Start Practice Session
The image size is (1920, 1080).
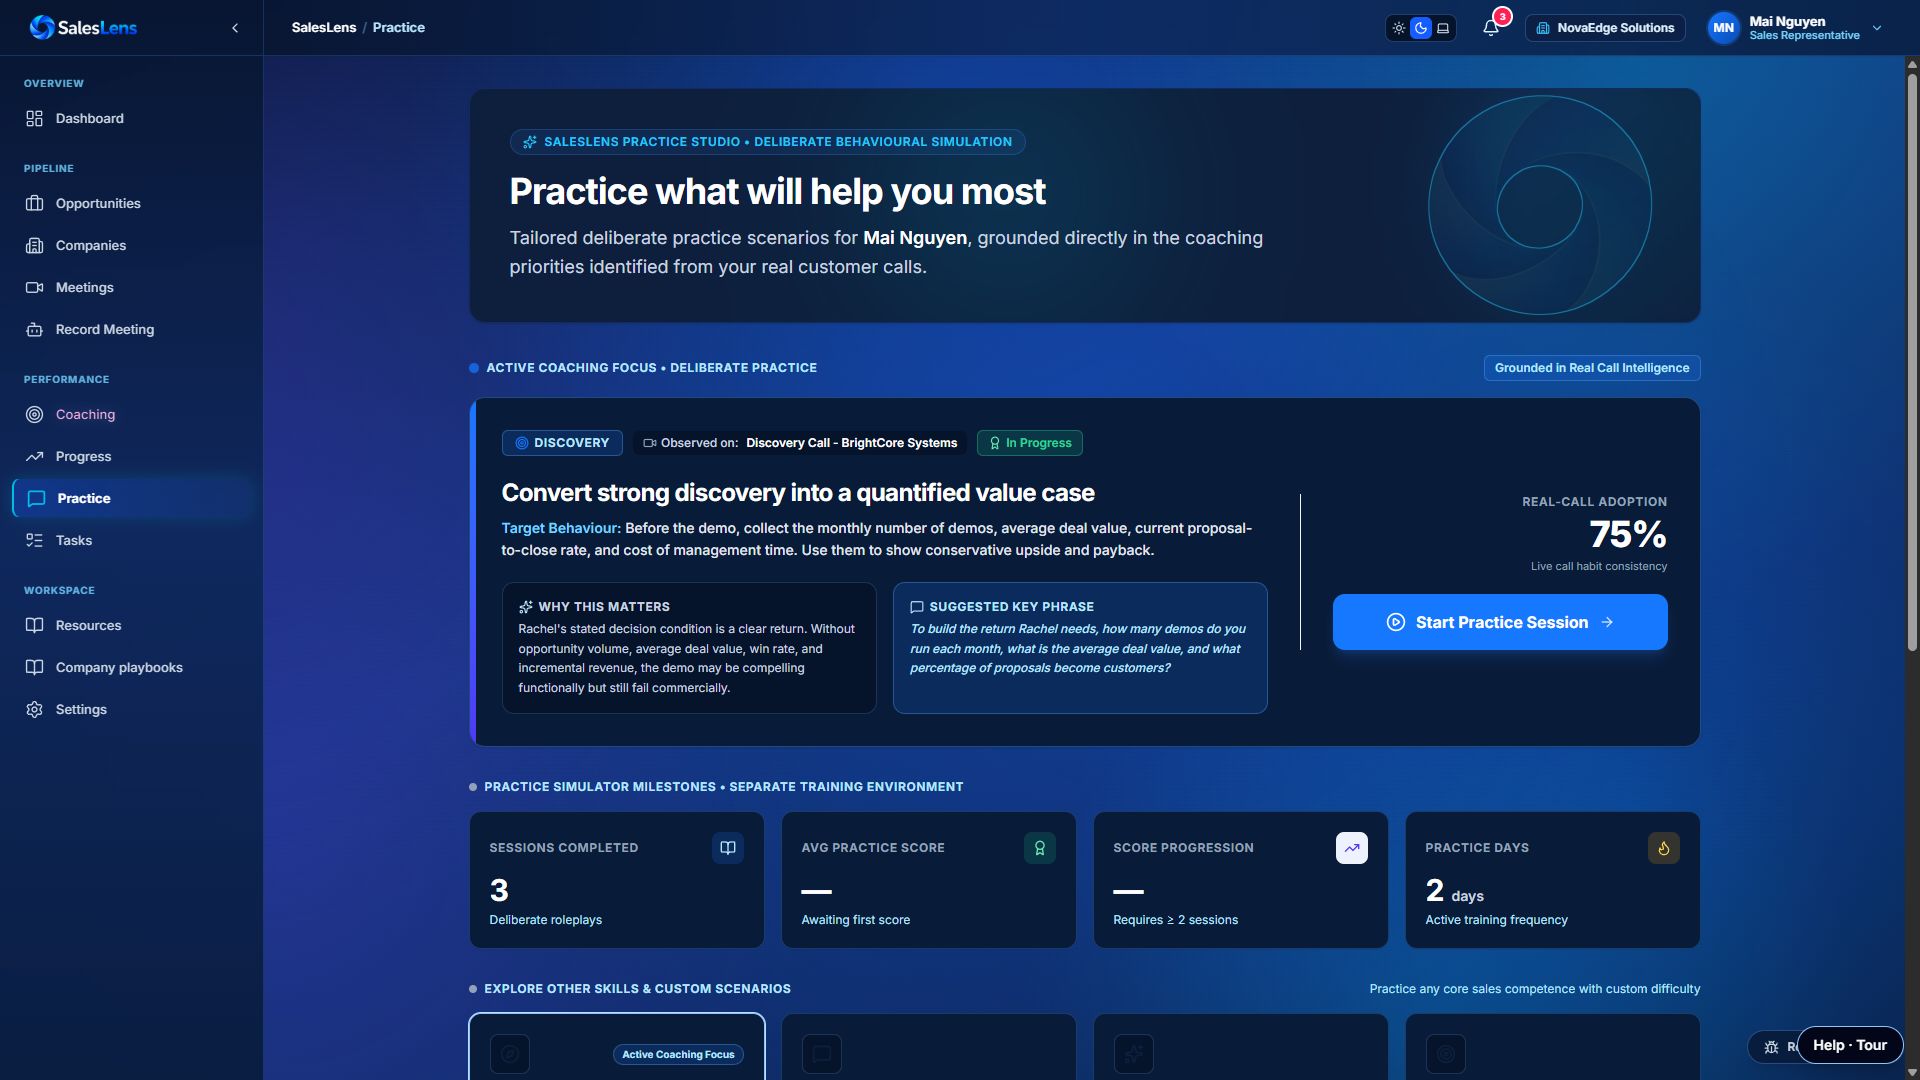coord(1500,622)
